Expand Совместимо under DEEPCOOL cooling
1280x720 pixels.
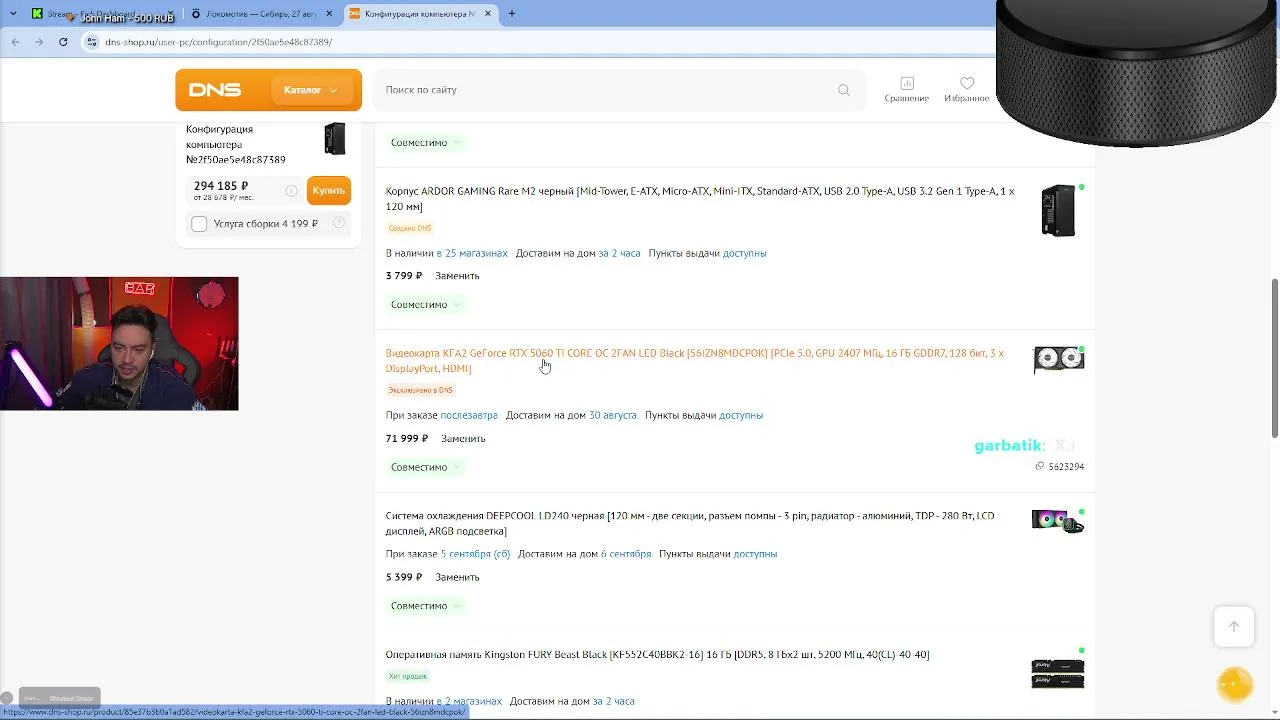425,606
